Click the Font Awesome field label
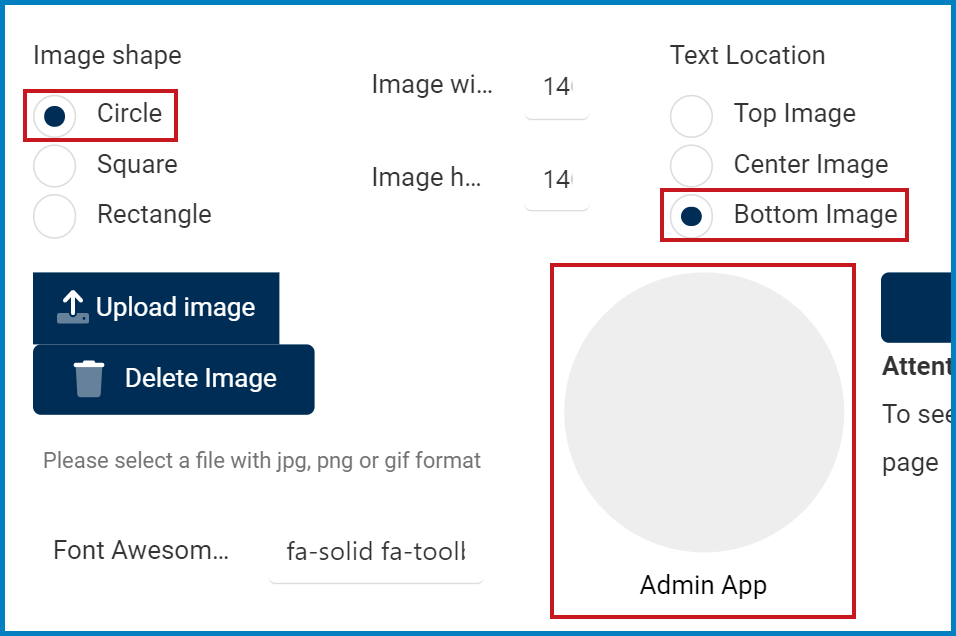956x636 pixels. [141, 550]
